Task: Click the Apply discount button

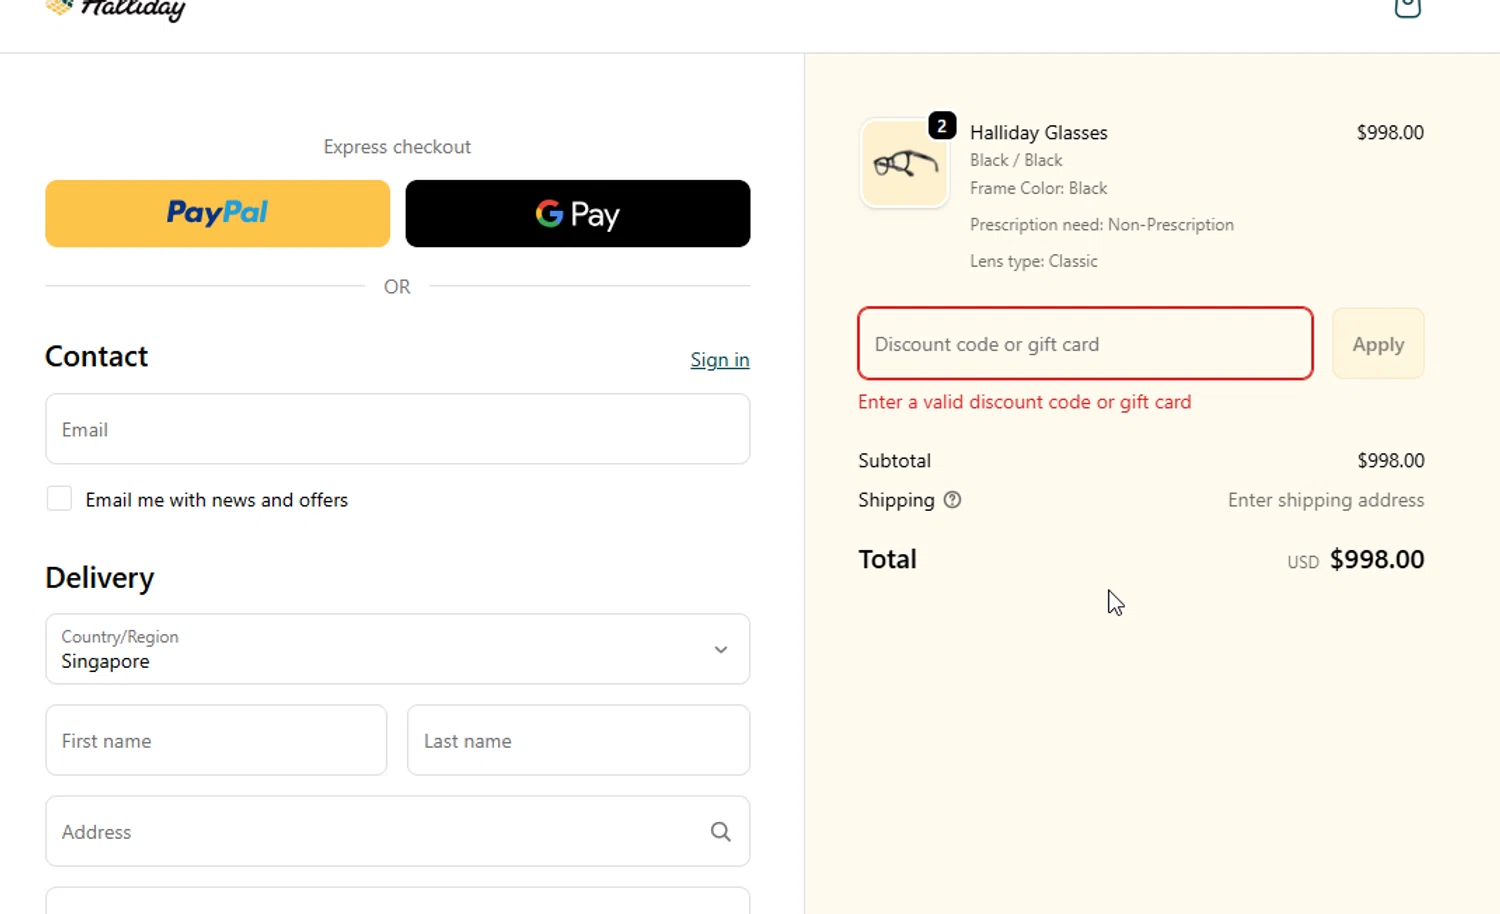Action: (x=1378, y=343)
